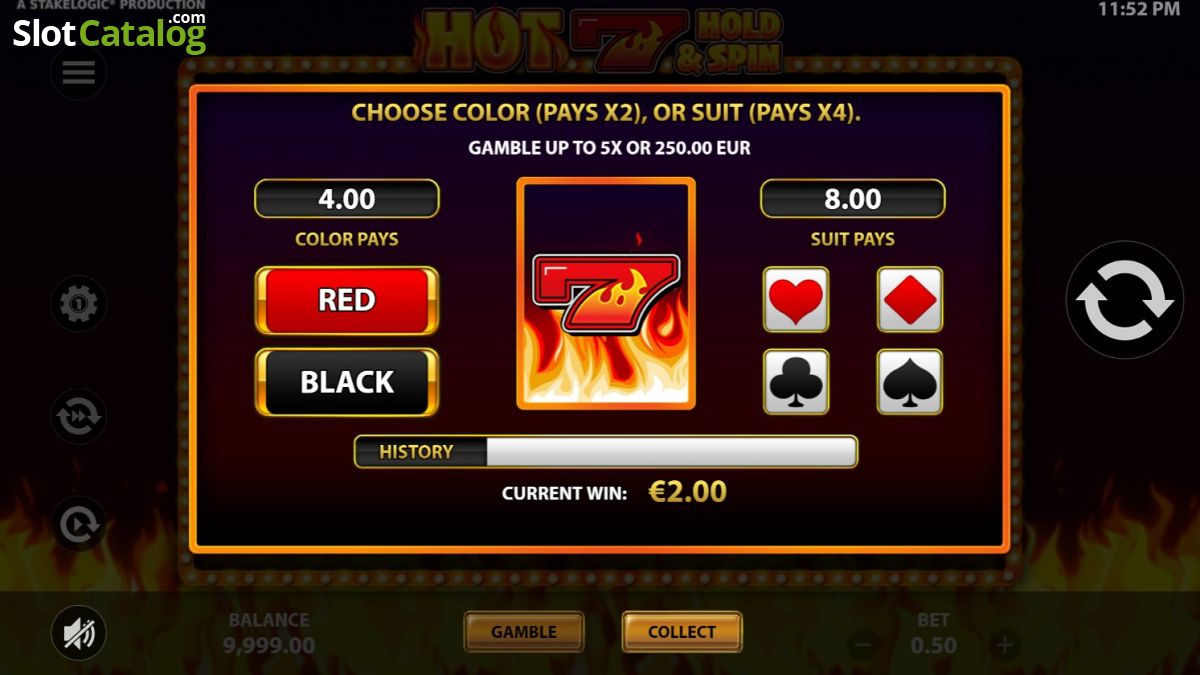Click the HISTORY bar

pos(606,452)
